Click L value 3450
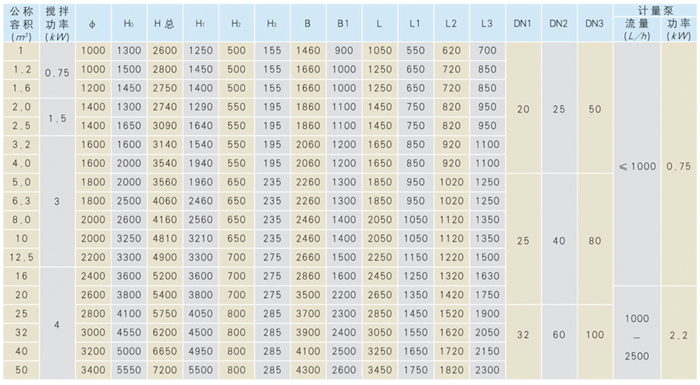700x385 pixels. tap(379, 370)
